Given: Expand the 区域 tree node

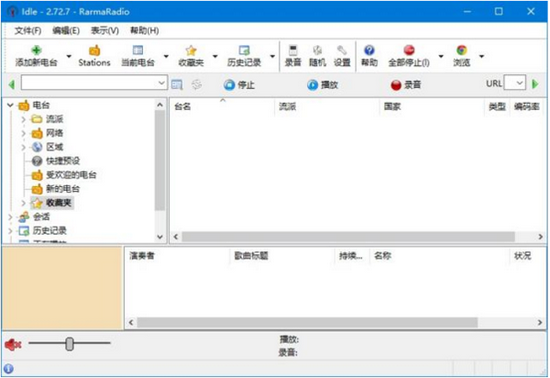Looking at the screenshot, I should (23, 147).
